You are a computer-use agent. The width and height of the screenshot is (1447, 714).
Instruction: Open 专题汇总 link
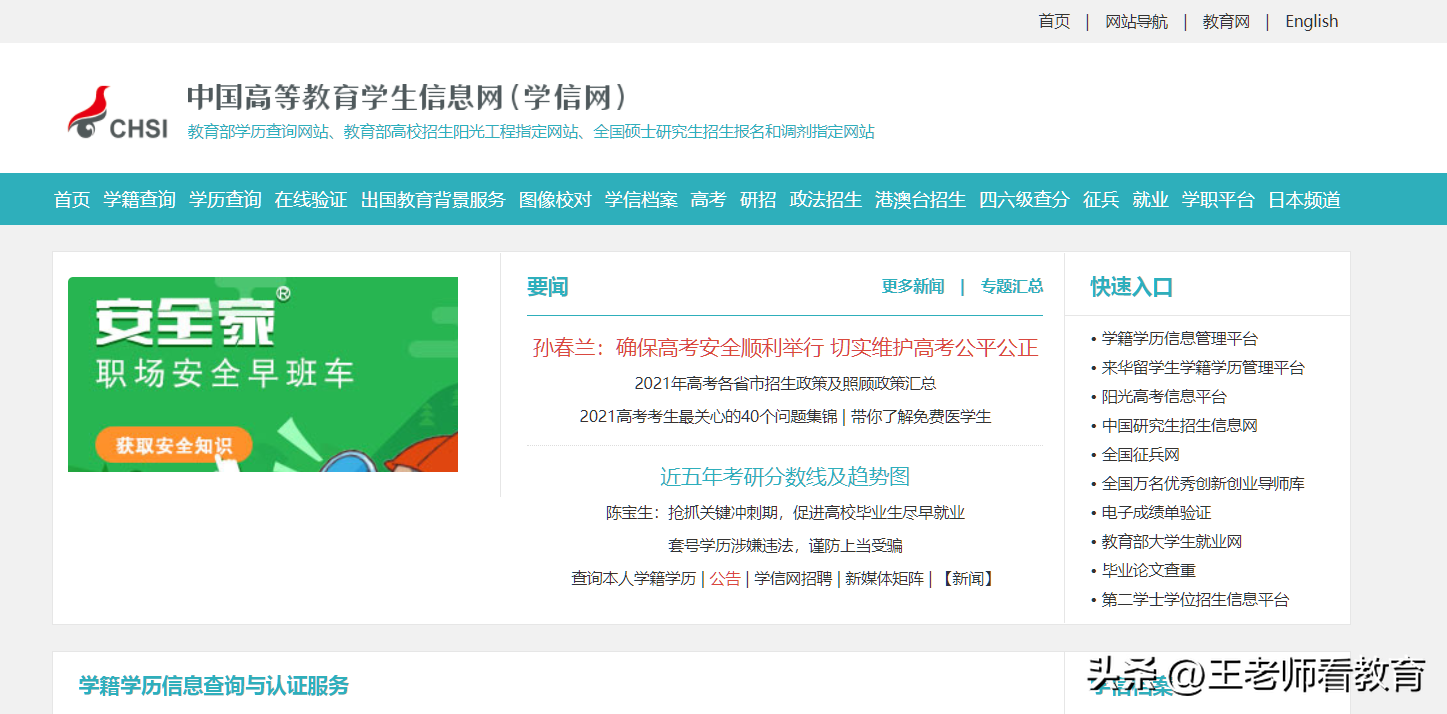pyautogui.click(x=1012, y=287)
